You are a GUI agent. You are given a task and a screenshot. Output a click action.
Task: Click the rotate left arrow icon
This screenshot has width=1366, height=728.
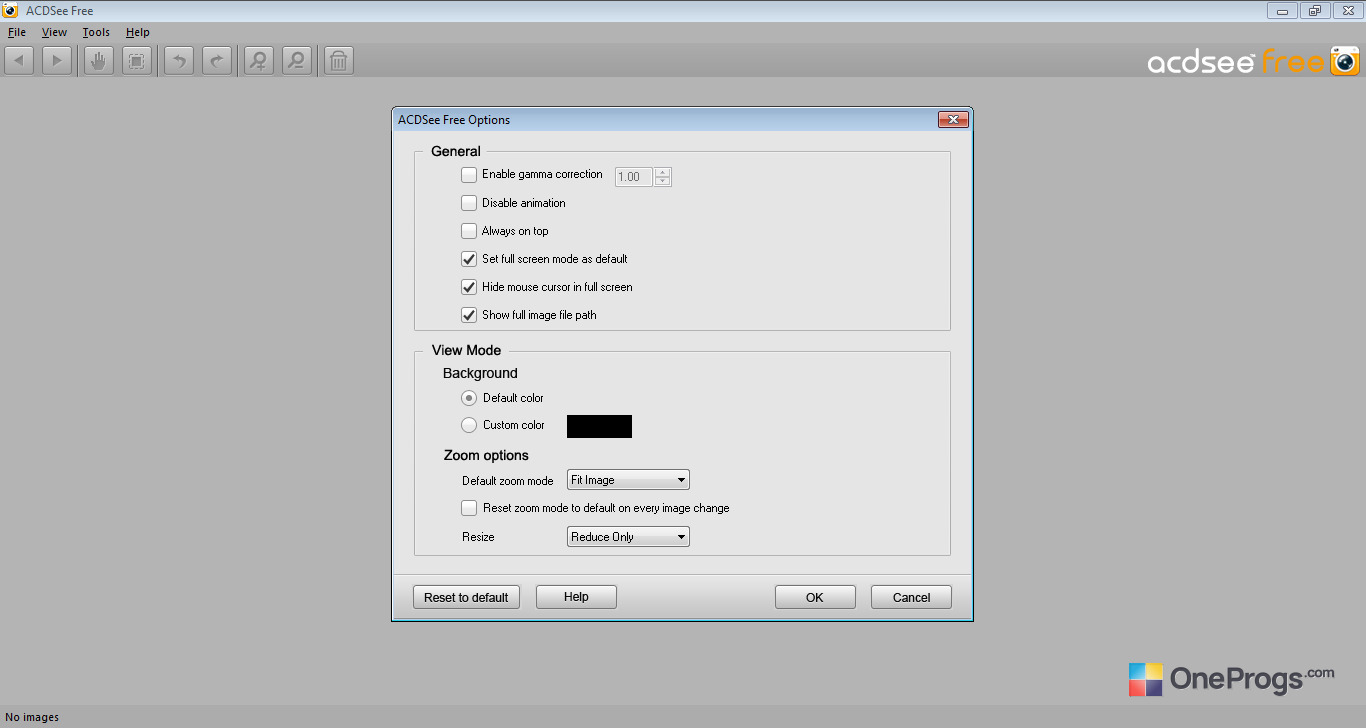pyautogui.click(x=179, y=61)
